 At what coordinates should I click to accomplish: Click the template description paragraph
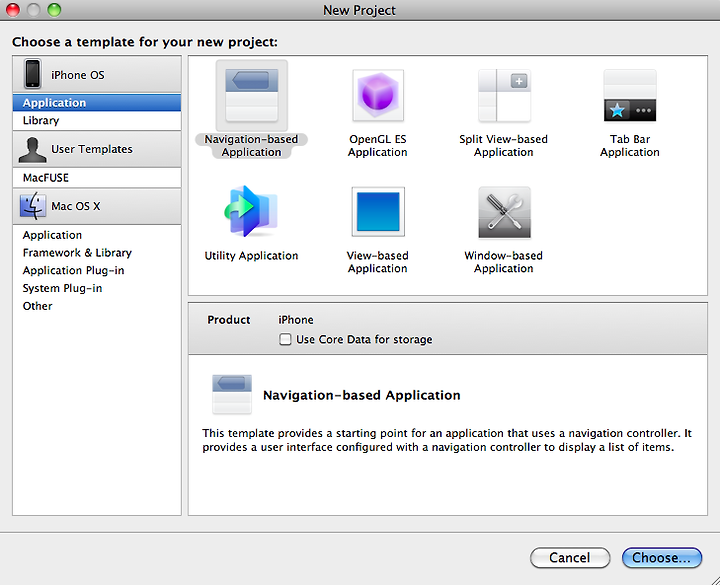[x=447, y=440]
